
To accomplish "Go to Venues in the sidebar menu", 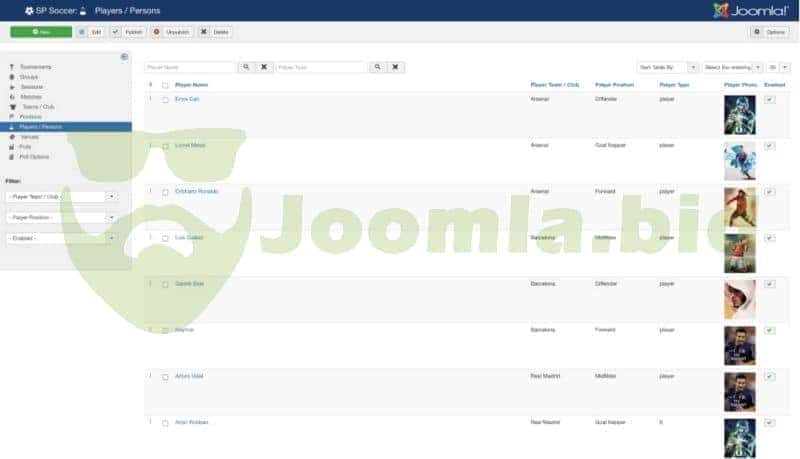I will tap(29, 137).
